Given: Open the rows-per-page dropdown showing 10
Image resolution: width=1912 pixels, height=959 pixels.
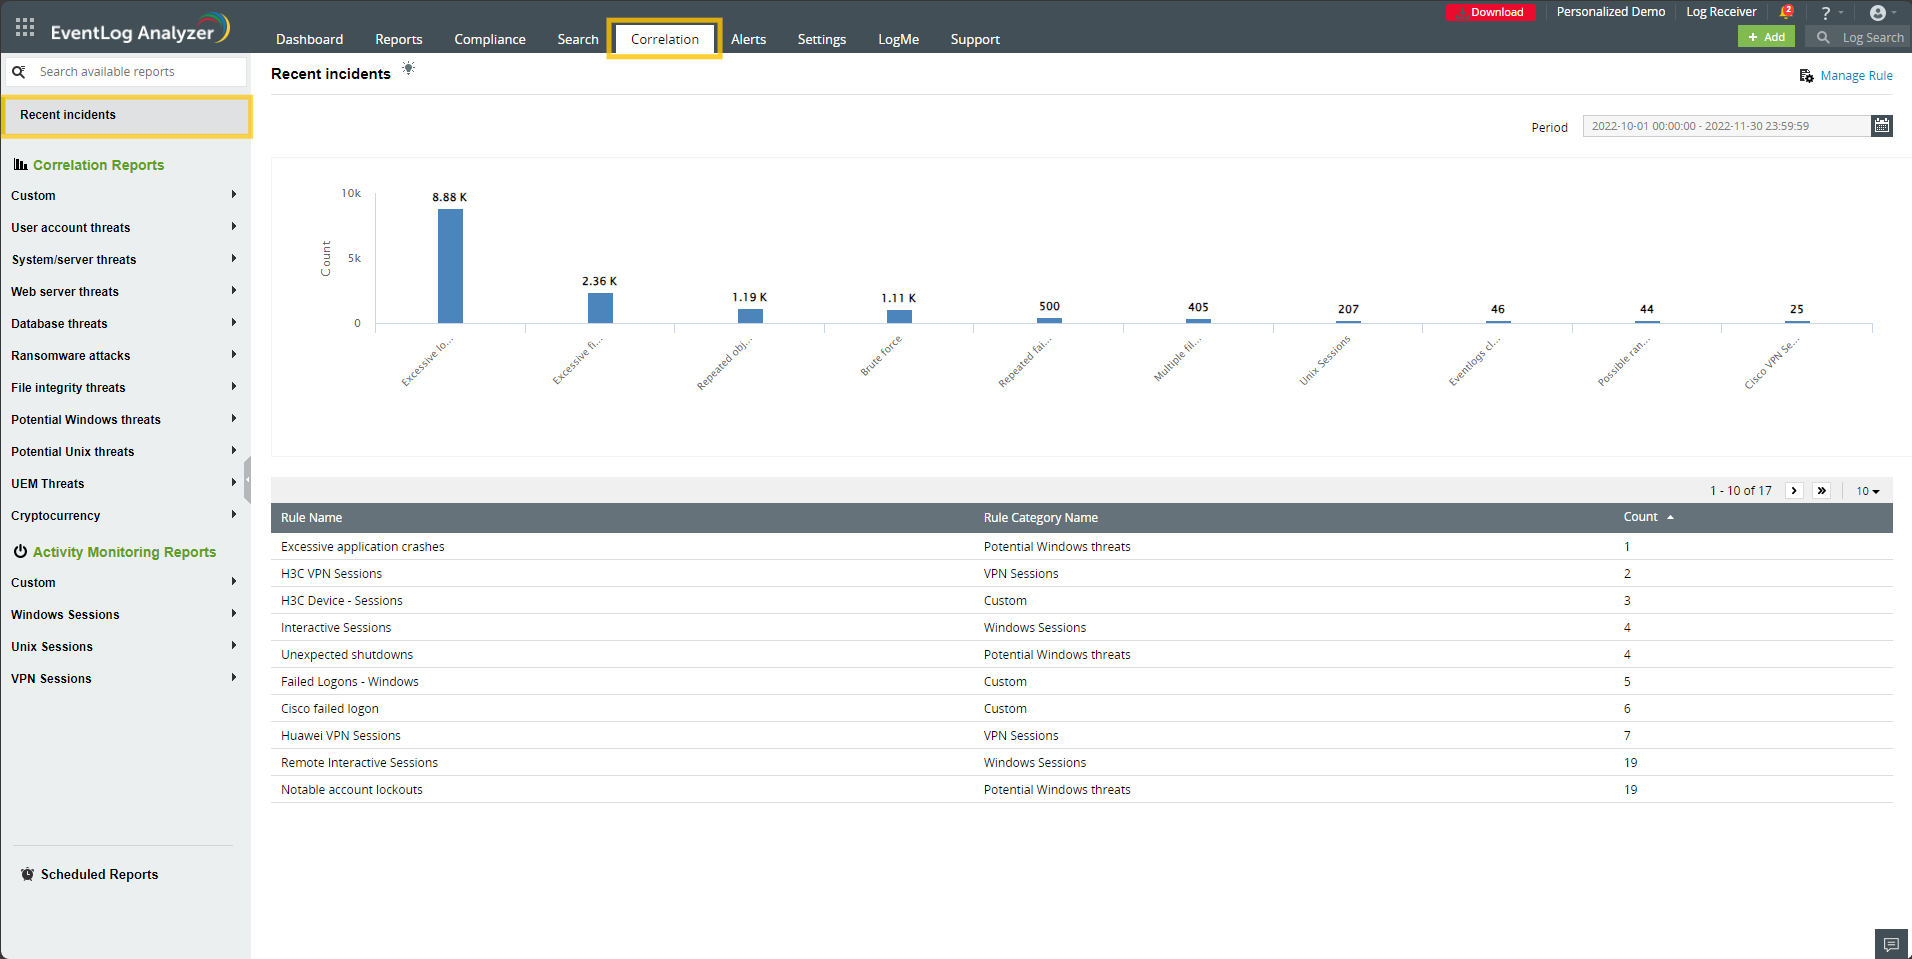Looking at the screenshot, I should click(1868, 491).
